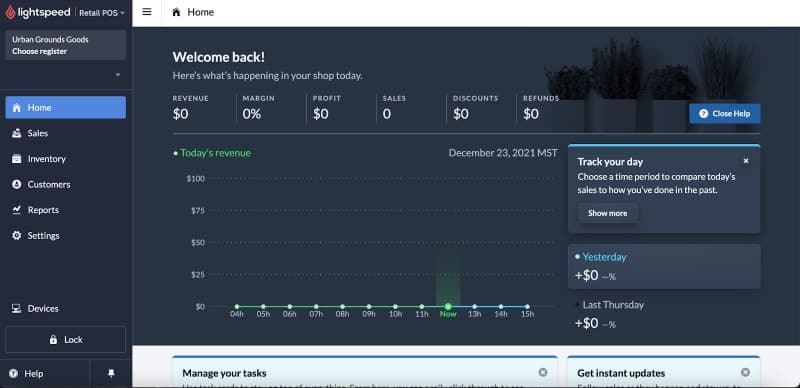Expand the small arrow below register box
Image resolution: width=800 pixels, height=388 pixels.
tap(118, 75)
